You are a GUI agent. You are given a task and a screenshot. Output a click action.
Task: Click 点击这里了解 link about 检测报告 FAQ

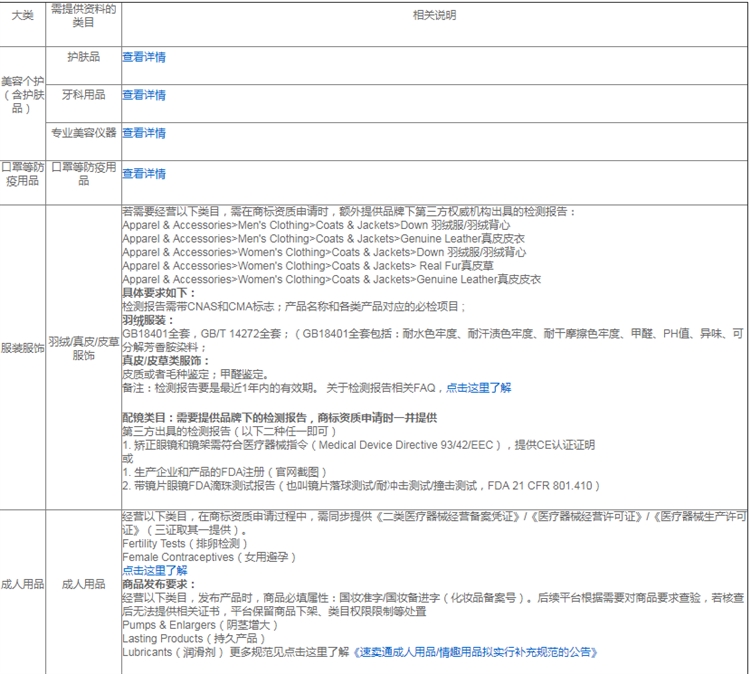click(x=479, y=387)
